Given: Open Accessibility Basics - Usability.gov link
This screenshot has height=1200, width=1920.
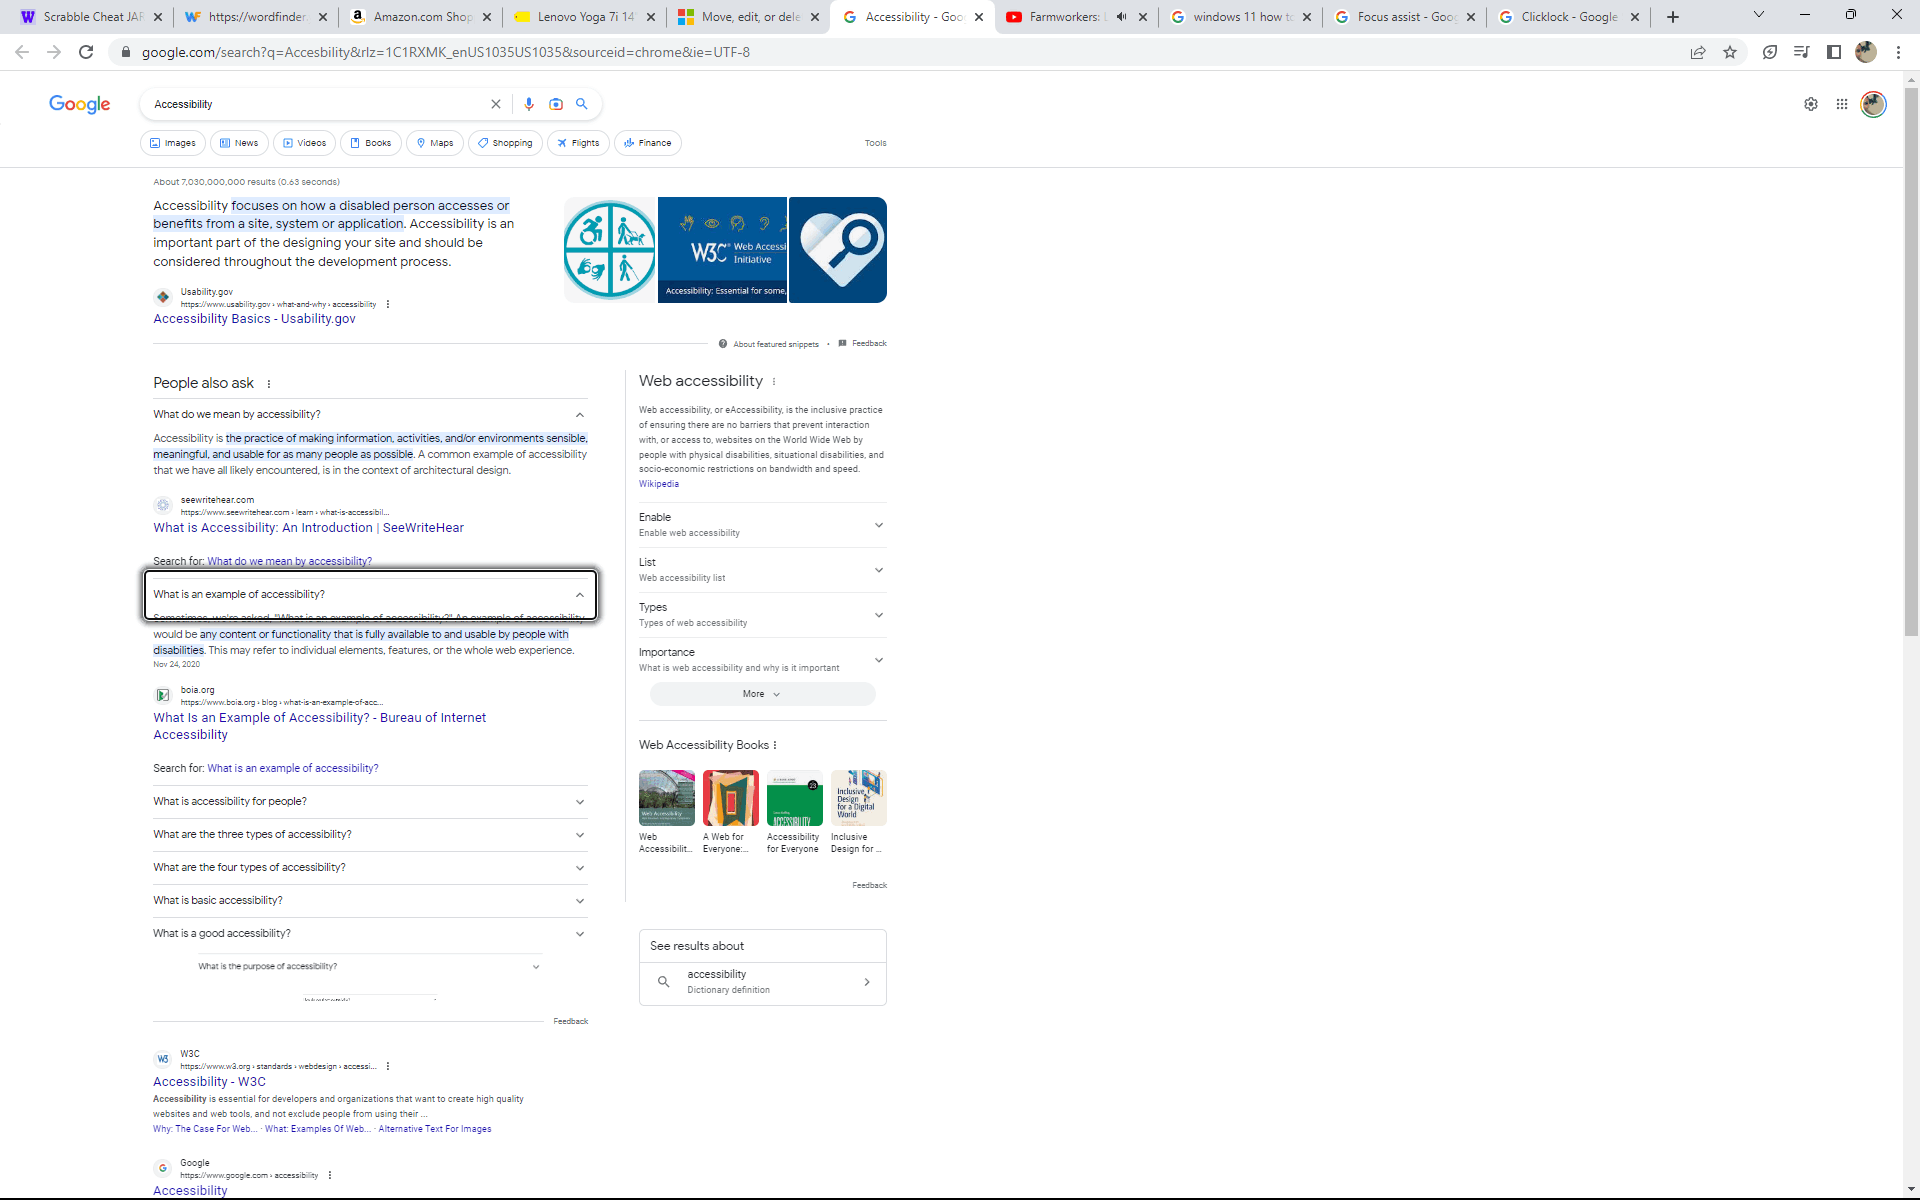Looking at the screenshot, I should tap(254, 319).
